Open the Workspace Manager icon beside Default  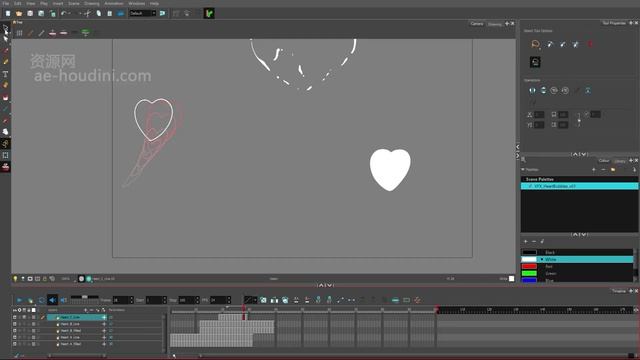(162, 13)
